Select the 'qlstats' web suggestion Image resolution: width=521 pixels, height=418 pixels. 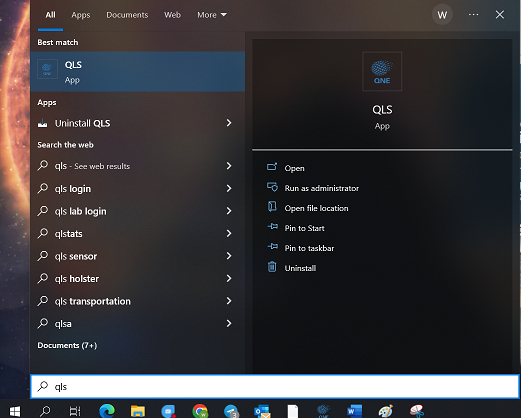137,234
